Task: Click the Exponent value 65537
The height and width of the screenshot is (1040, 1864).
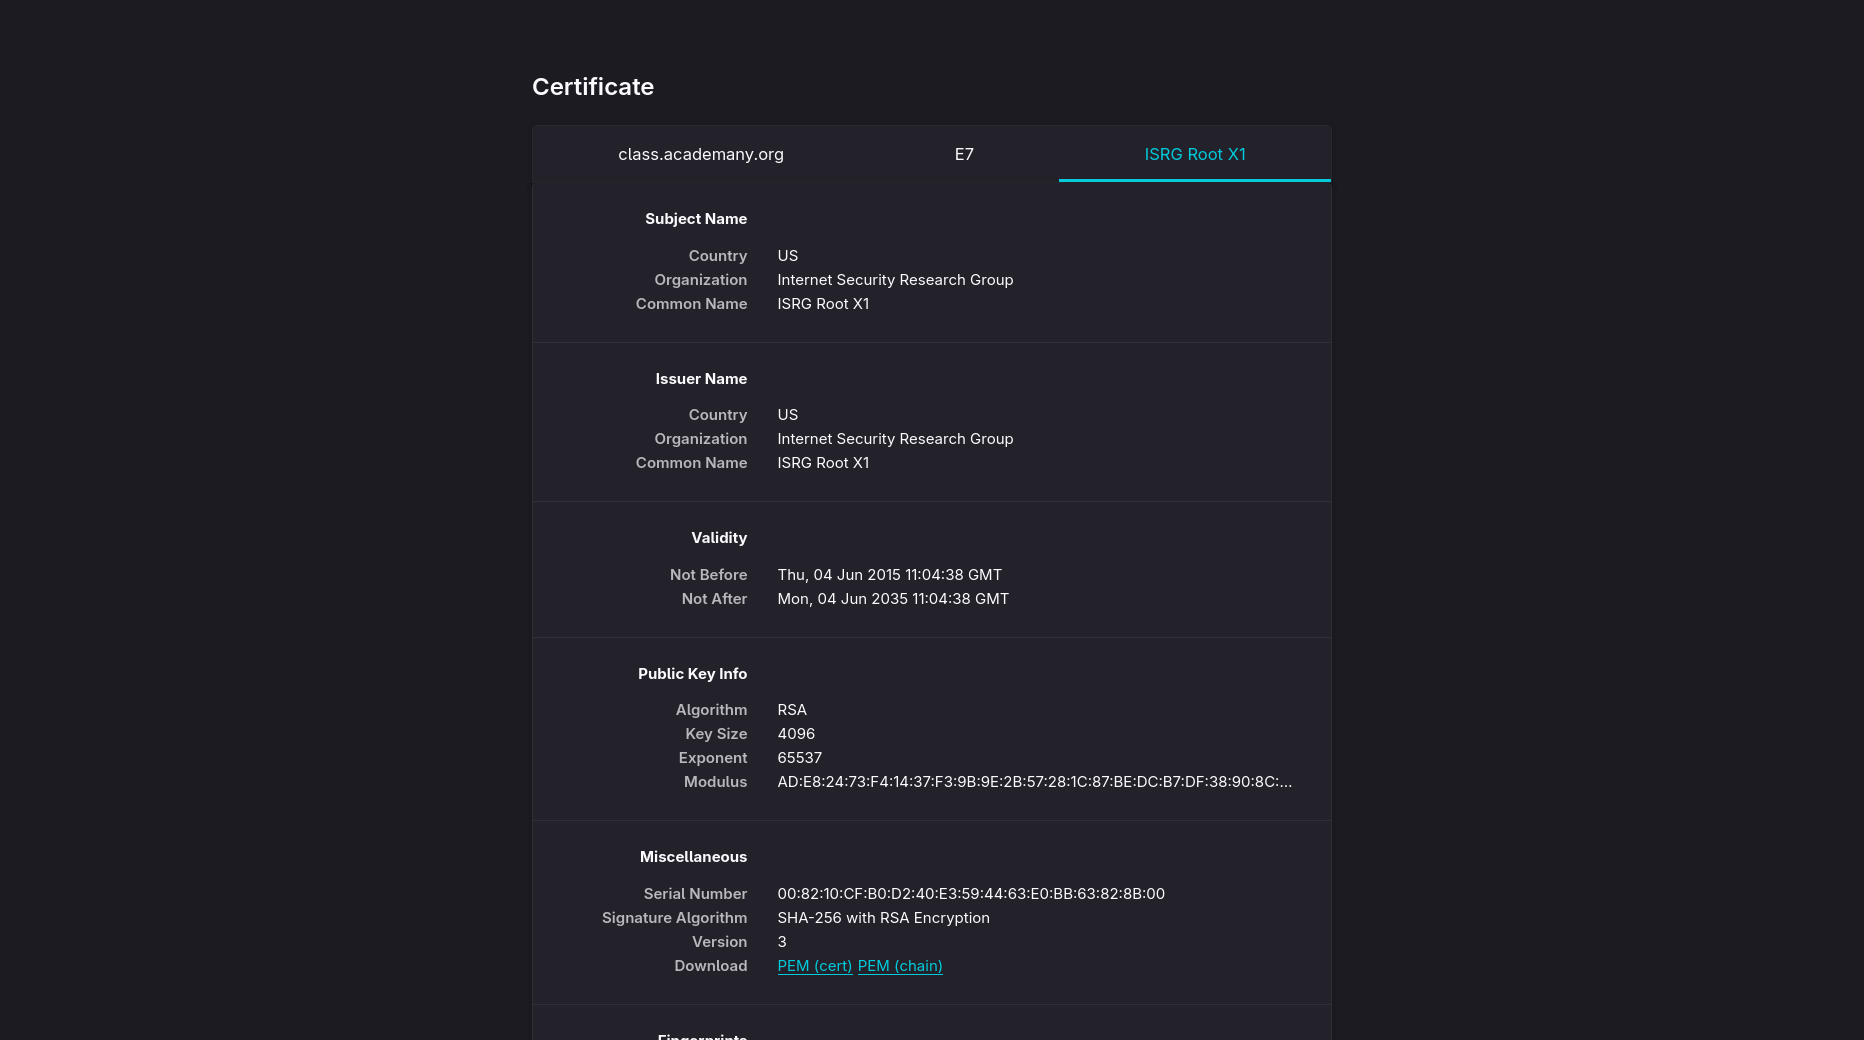Action: [799, 758]
